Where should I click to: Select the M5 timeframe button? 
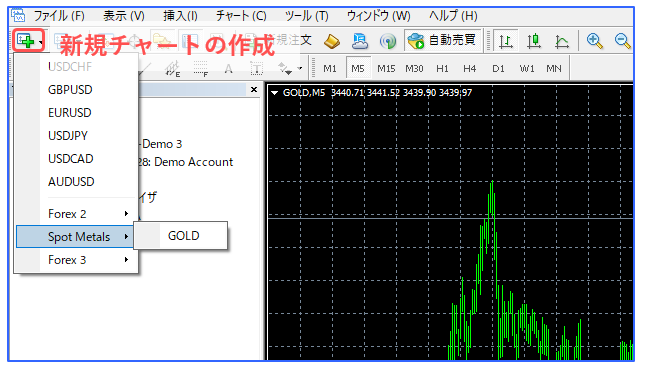click(358, 69)
